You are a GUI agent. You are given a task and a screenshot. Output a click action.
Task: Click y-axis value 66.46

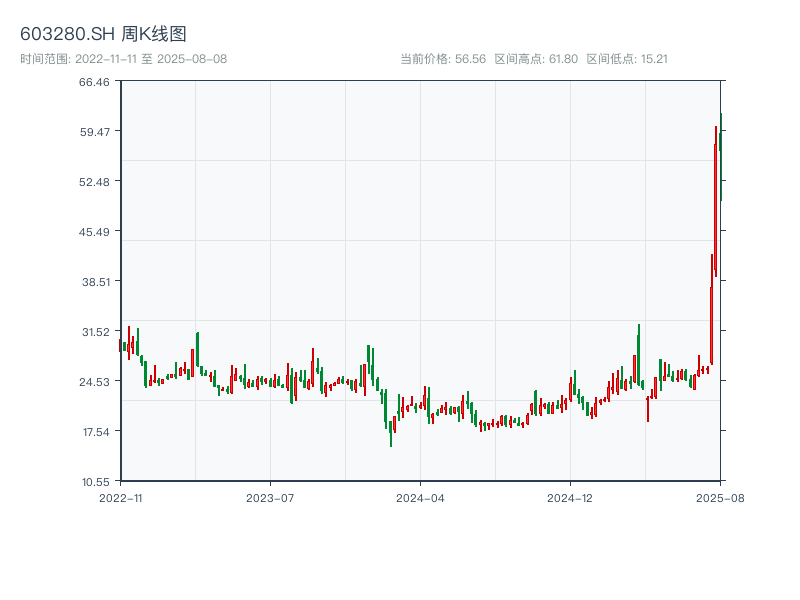click(94, 82)
